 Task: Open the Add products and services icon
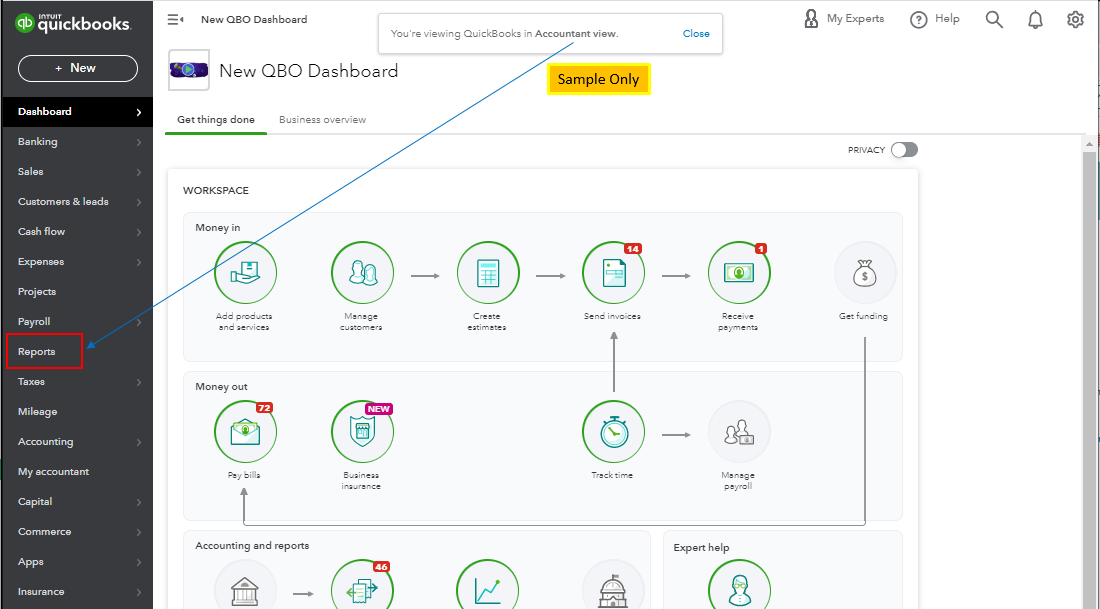tap(245, 273)
